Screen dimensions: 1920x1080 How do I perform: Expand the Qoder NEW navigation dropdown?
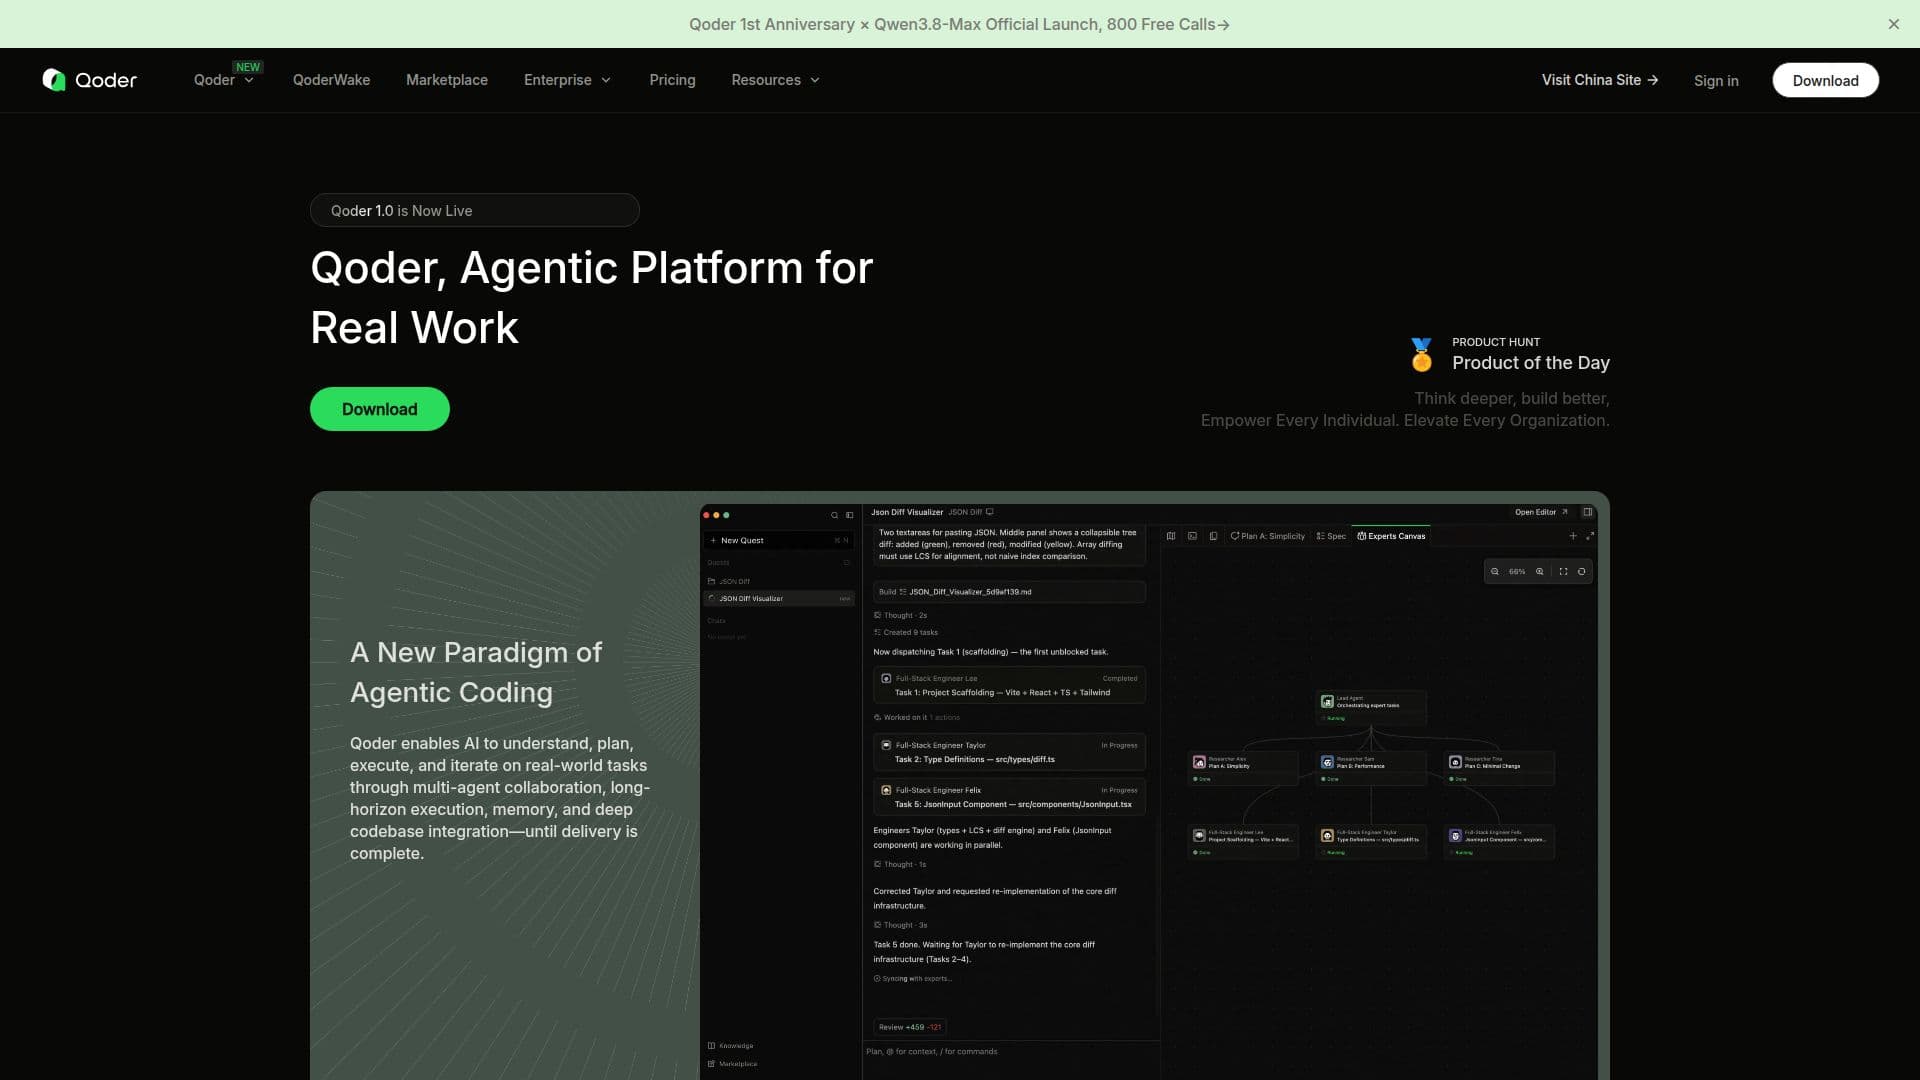(224, 80)
